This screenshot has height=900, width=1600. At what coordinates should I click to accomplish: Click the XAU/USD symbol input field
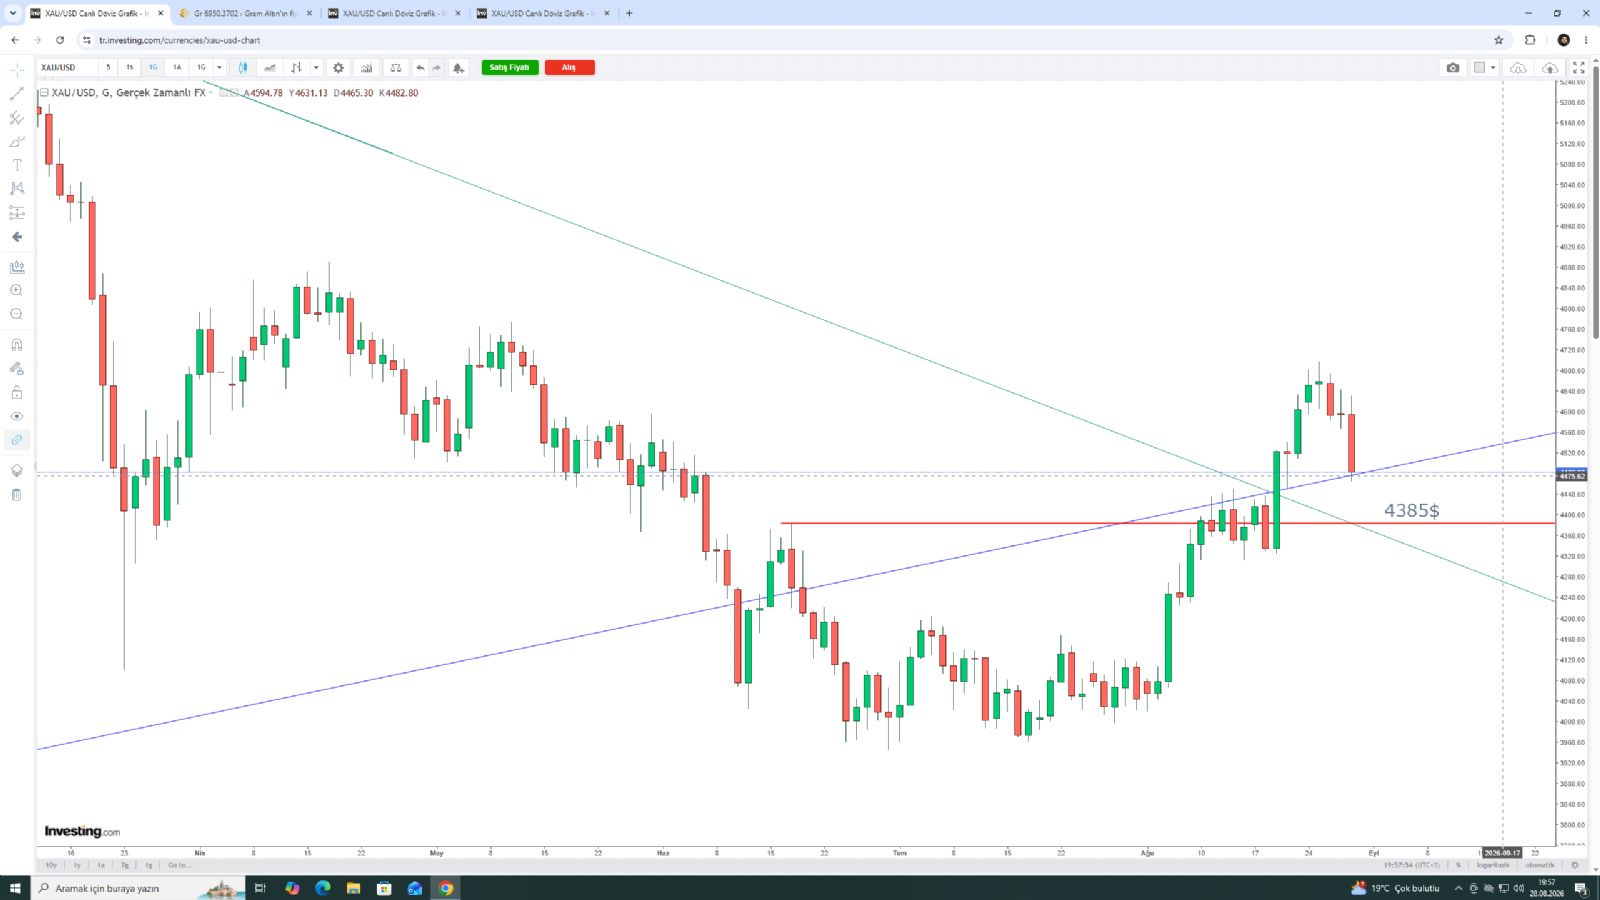(67, 68)
